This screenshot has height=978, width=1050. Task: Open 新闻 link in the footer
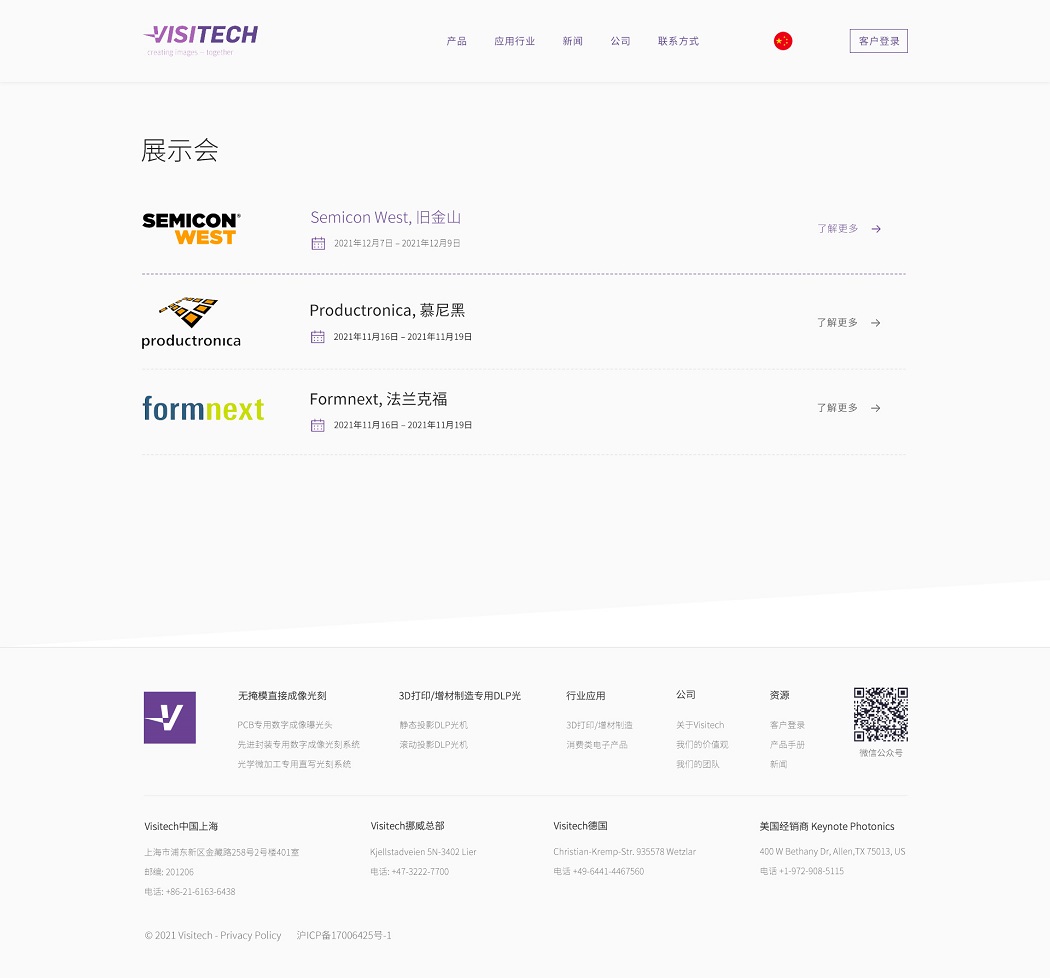(779, 764)
